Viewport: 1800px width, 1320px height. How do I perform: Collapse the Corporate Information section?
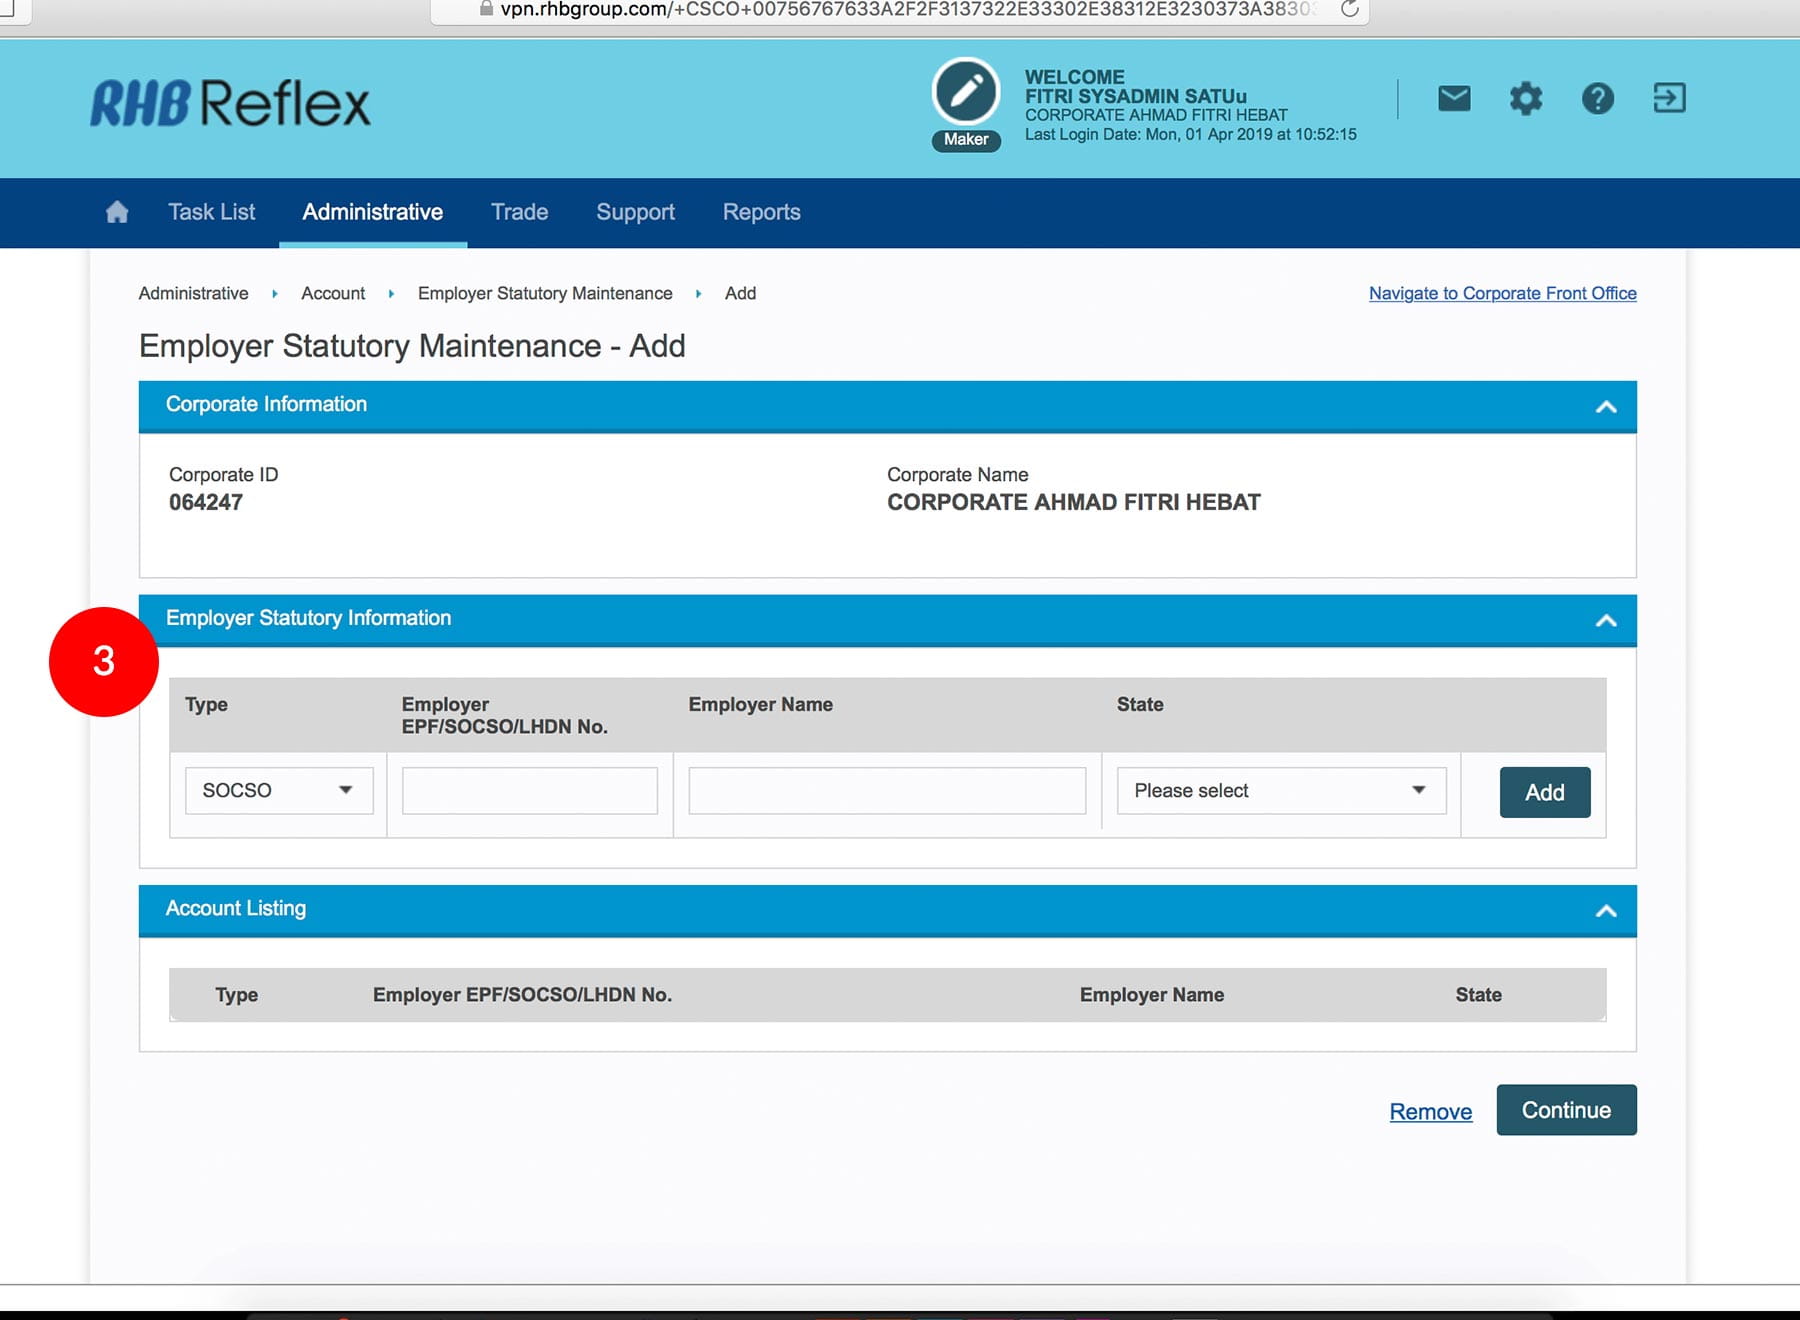(1606, 406)
